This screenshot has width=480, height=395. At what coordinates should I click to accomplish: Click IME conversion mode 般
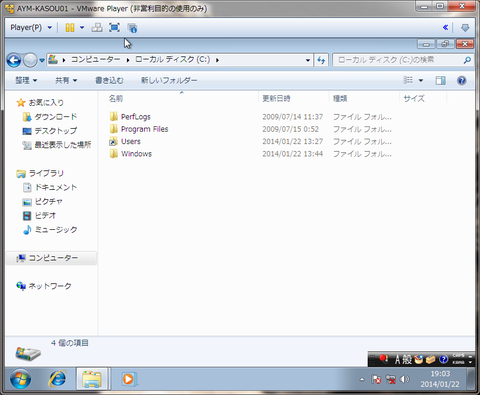click(407, 359)
